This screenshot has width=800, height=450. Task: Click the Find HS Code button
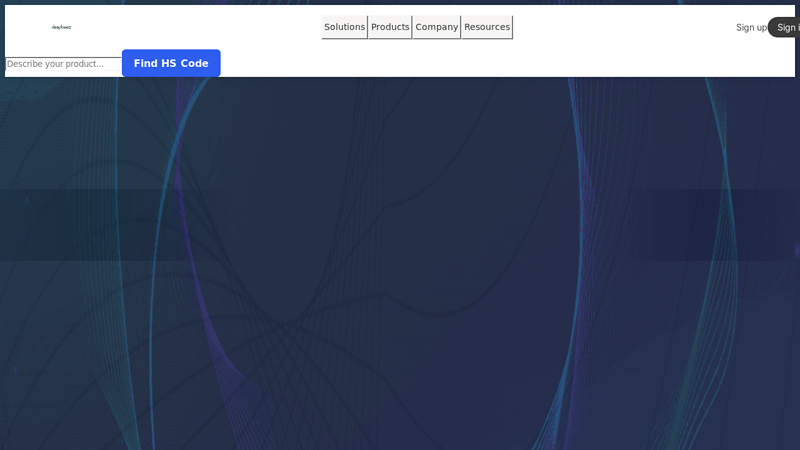point(171,63)
